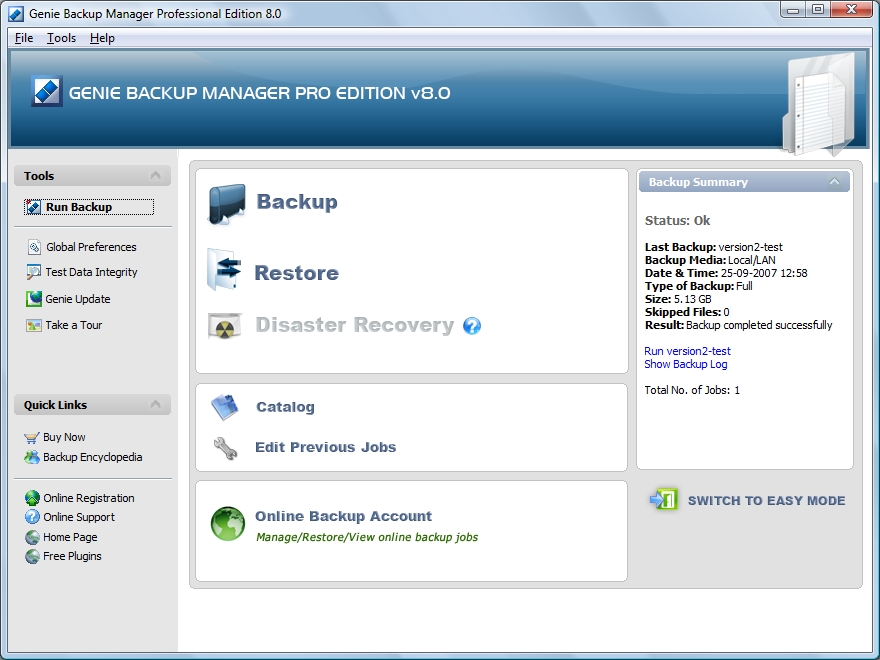Open the Help menu
This screenshot has height=660, width=880.
point(102,38)
